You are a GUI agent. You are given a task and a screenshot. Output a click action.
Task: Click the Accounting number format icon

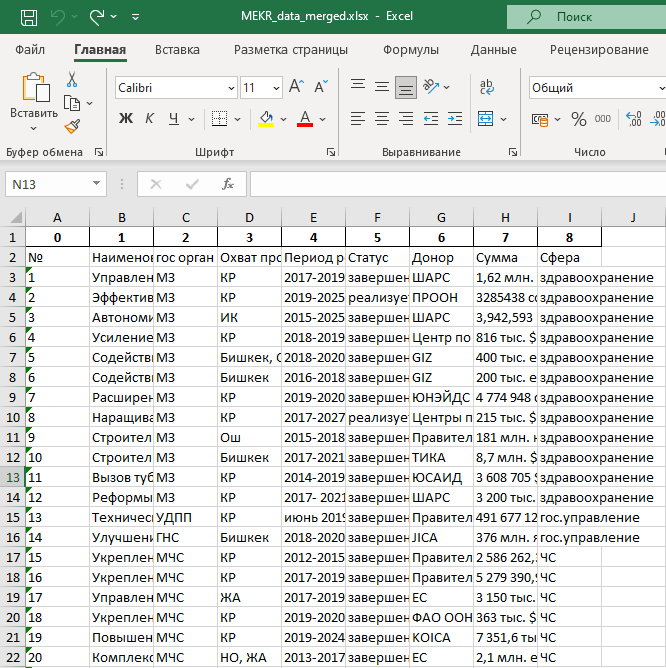tap(540, 120)
